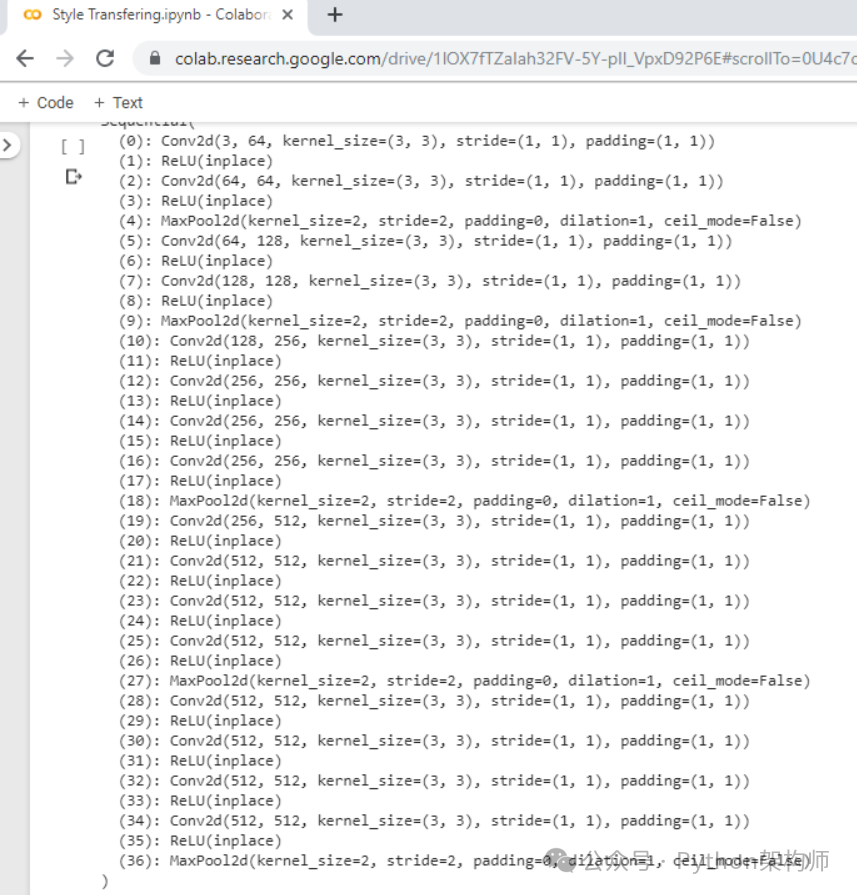Click output line (14): Conv2d(256, 256
857x895 pixels.
pyautogui.click(x=434, y=421)
